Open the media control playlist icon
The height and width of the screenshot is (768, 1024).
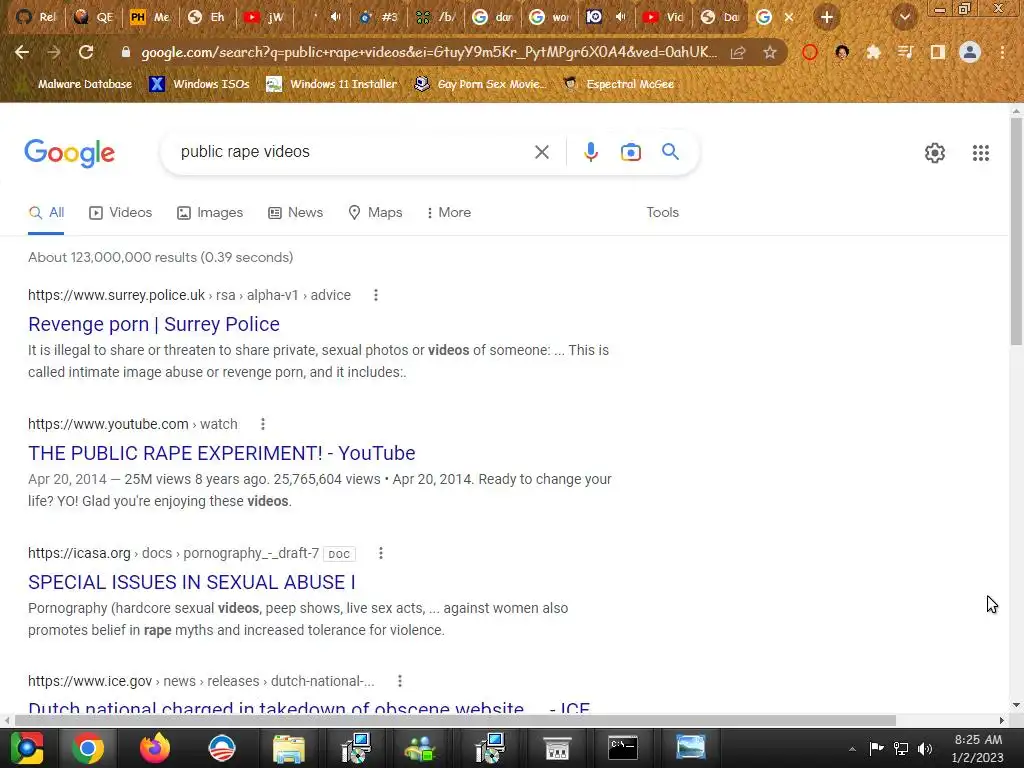tap(905, 52)
